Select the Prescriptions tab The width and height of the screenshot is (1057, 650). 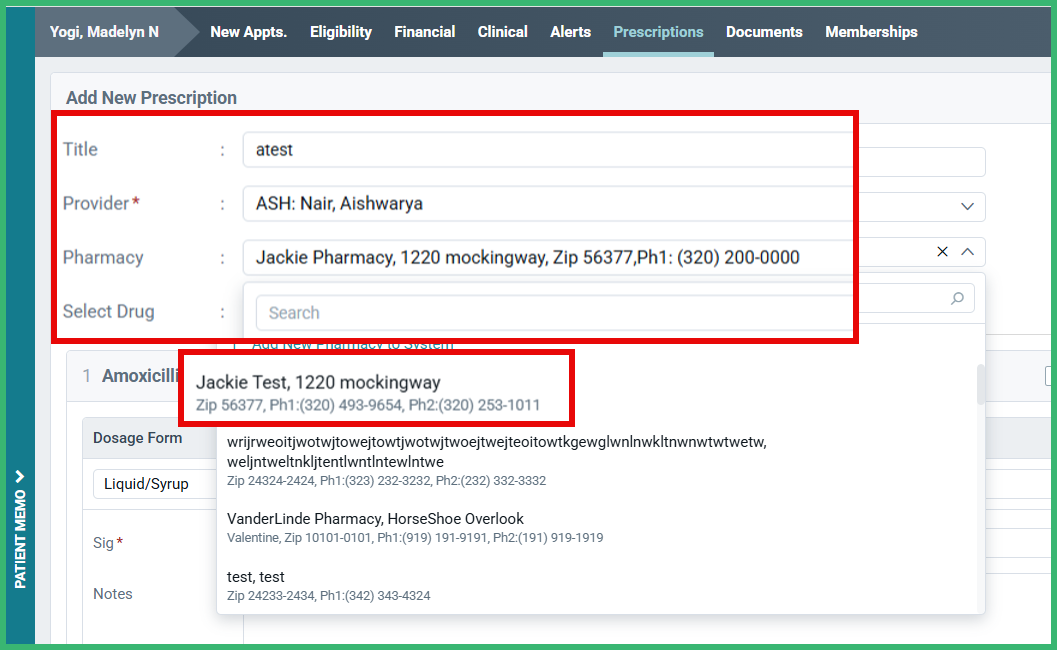click(x=658, y=32)
